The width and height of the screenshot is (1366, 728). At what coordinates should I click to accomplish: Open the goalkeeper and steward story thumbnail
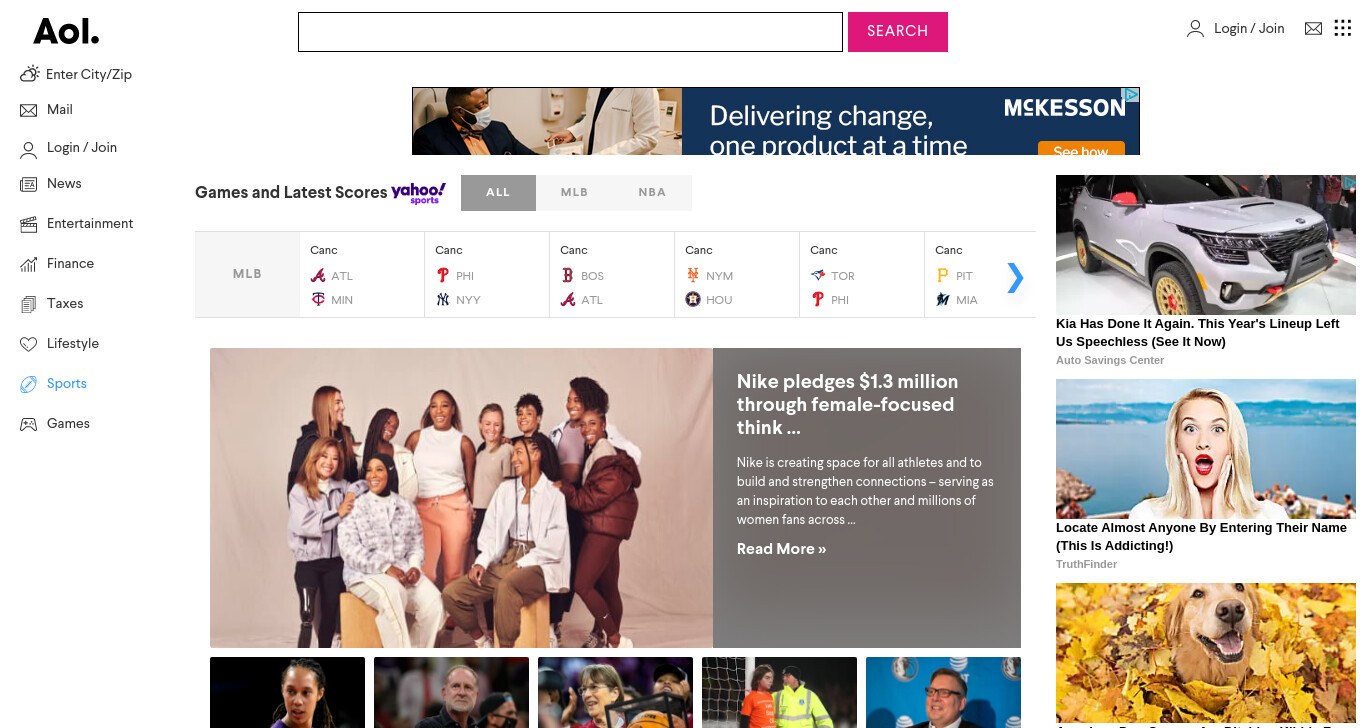click(779, 692)
